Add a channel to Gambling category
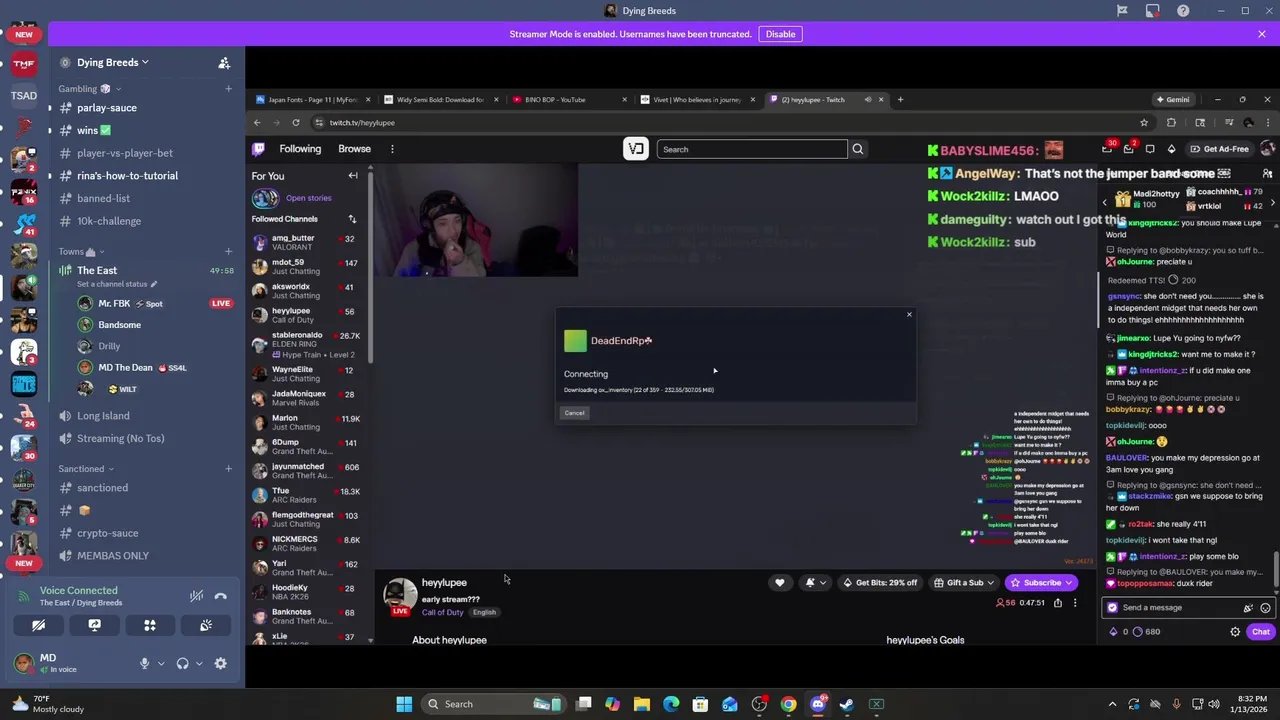1280x720 pixels. pos(229,89)
